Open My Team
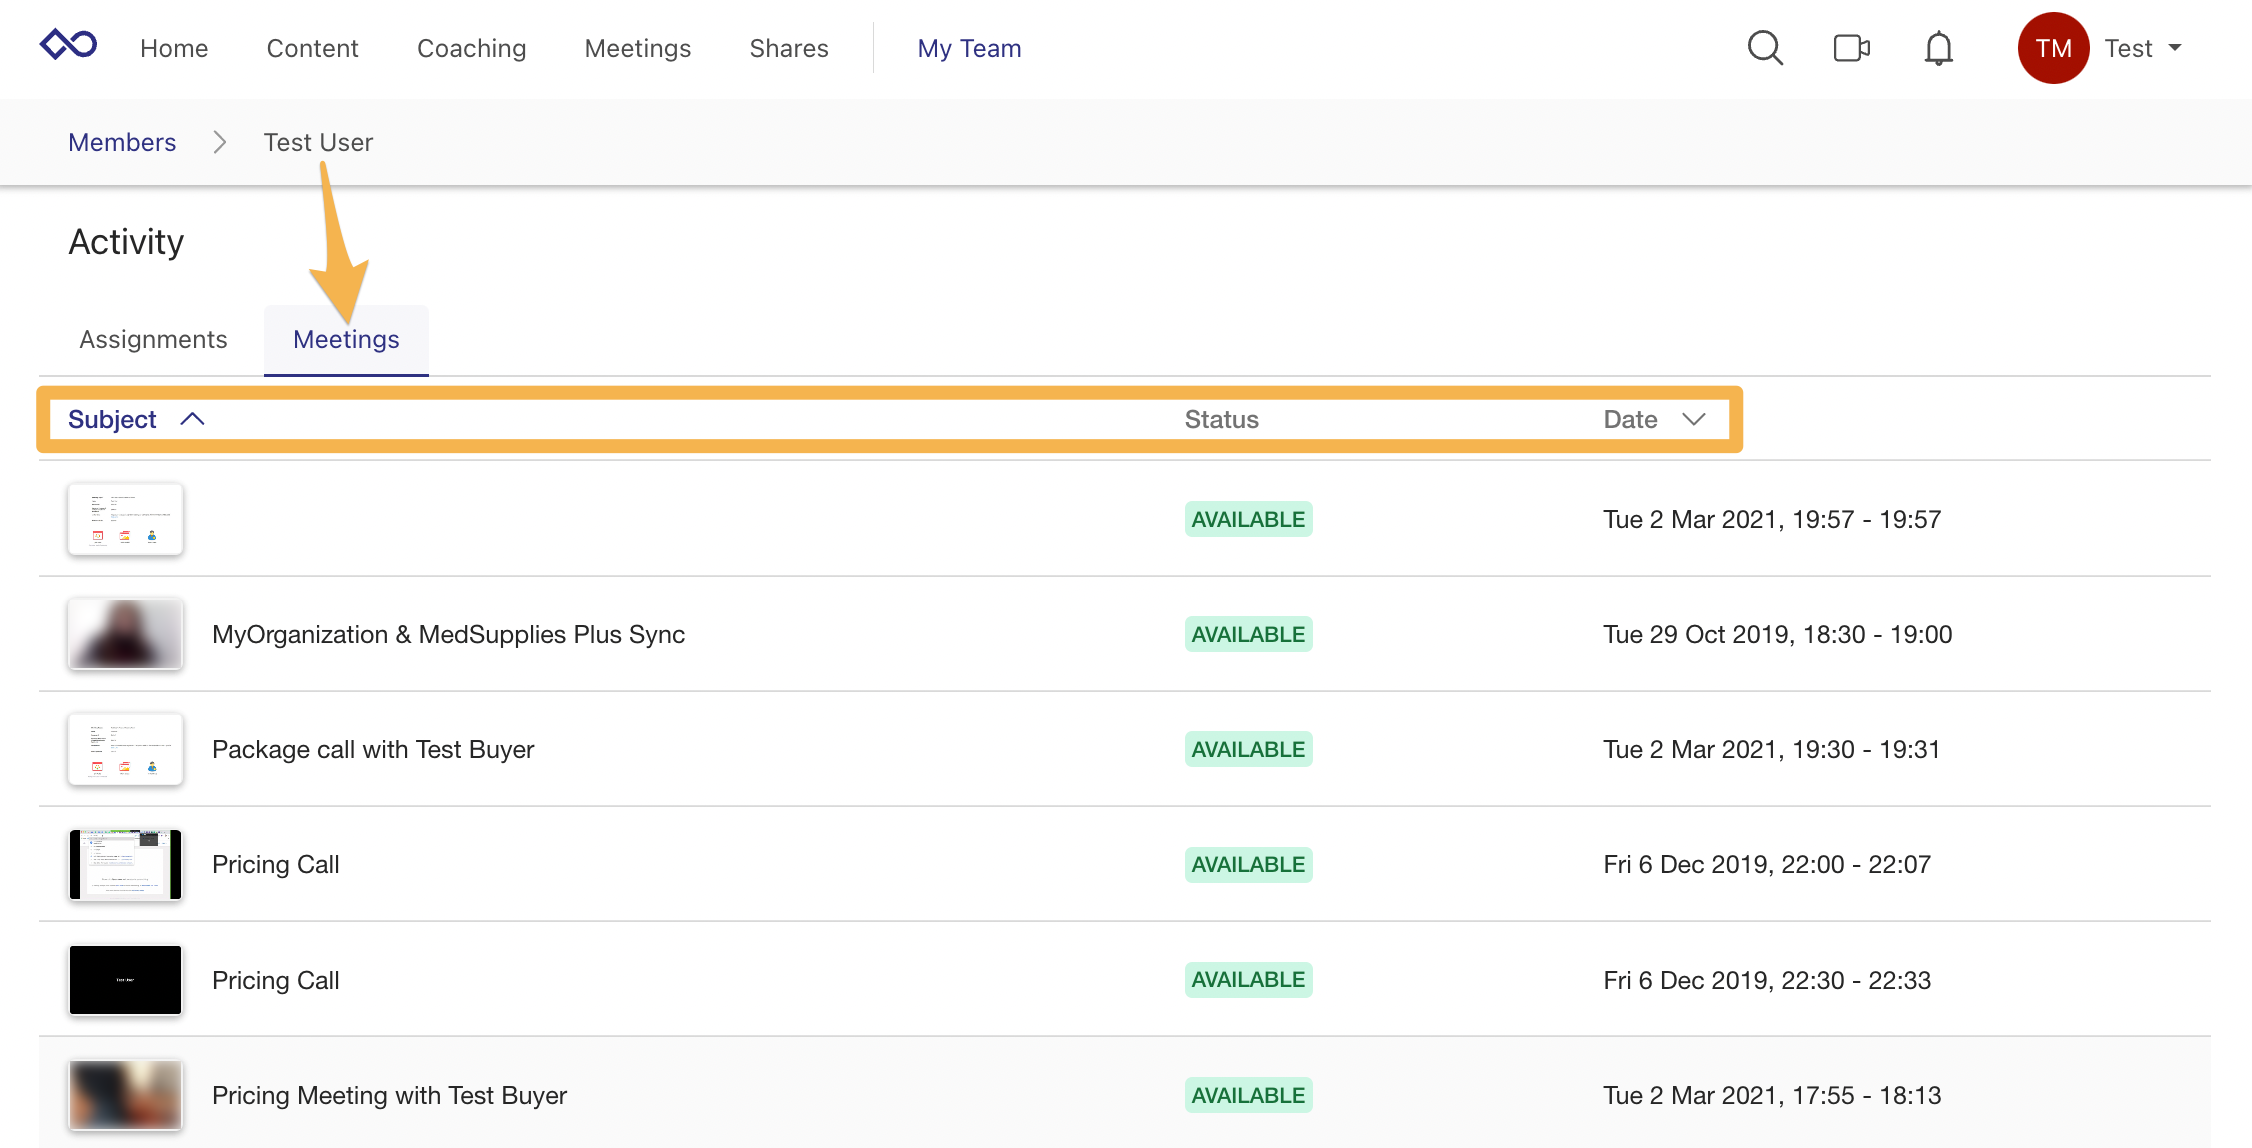The height and width of the screenshot is (1148, 2252). point(969,47)
